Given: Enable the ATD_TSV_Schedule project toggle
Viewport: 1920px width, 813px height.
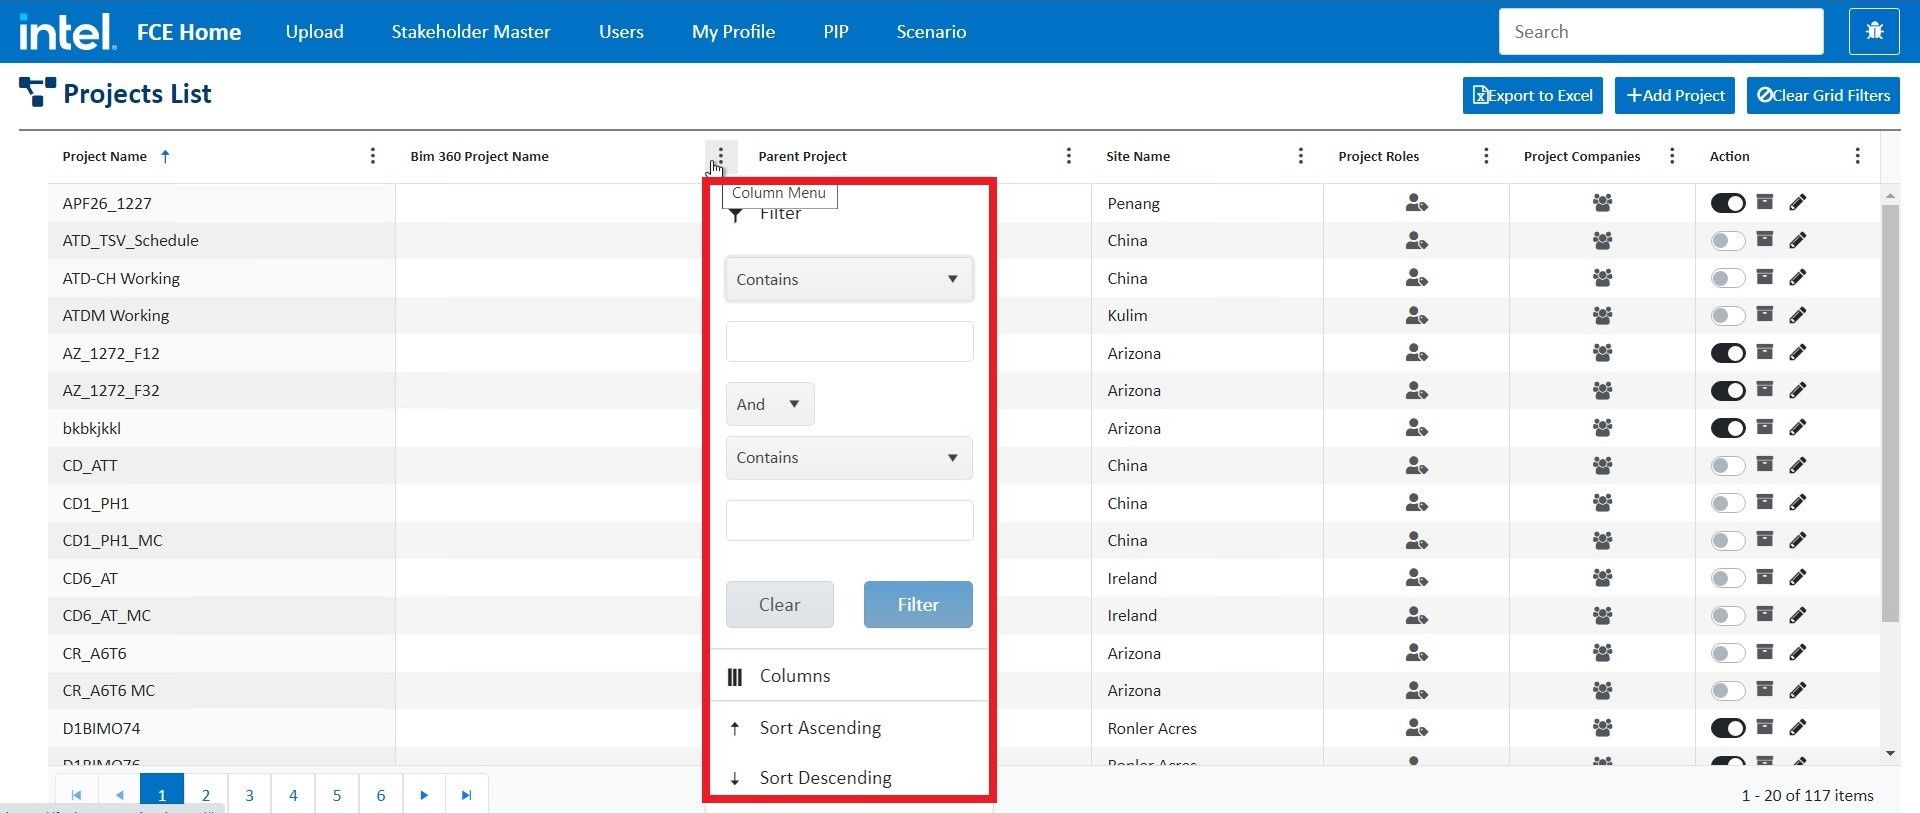Looking at the screenshot, I should (x=1727, y=241).
